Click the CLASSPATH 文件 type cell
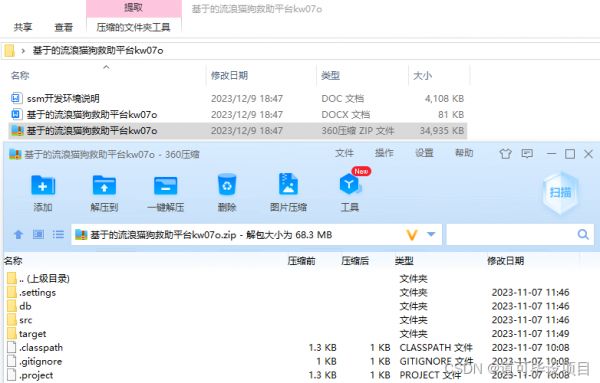The image size is (600, 383). click(436, 347)
